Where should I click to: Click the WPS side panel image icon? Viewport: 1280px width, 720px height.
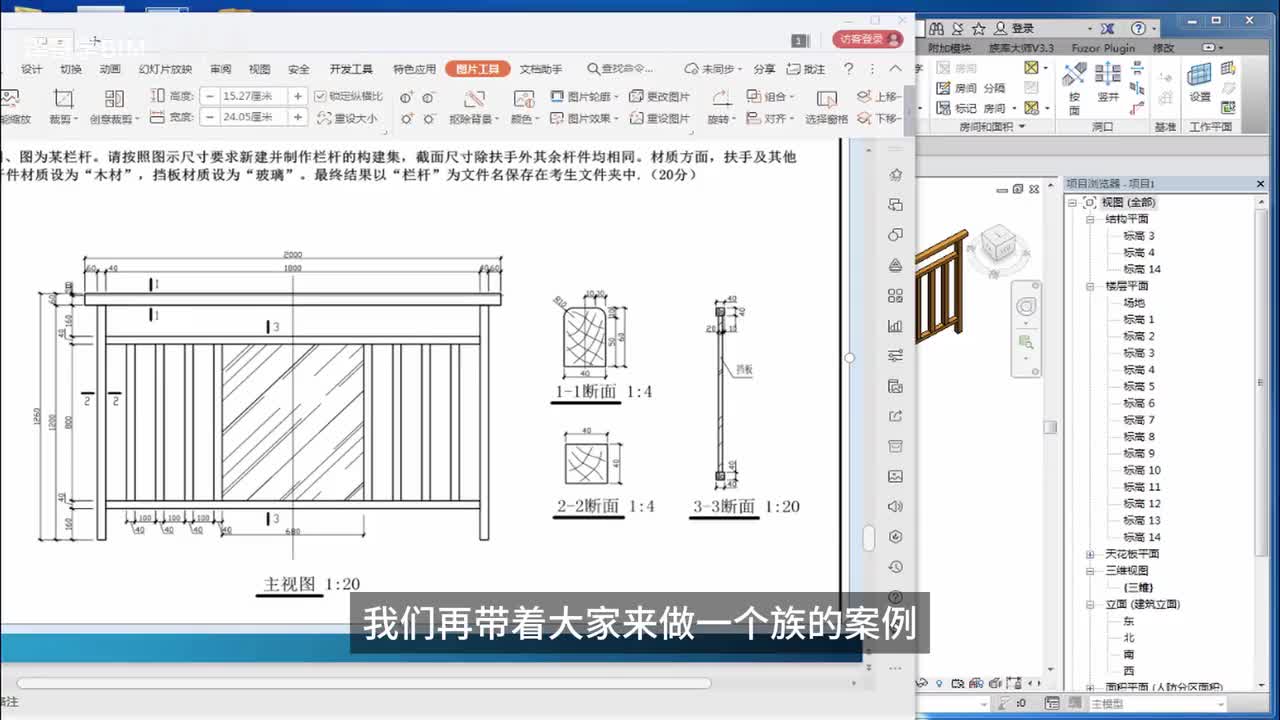click(x=895, y=476)
